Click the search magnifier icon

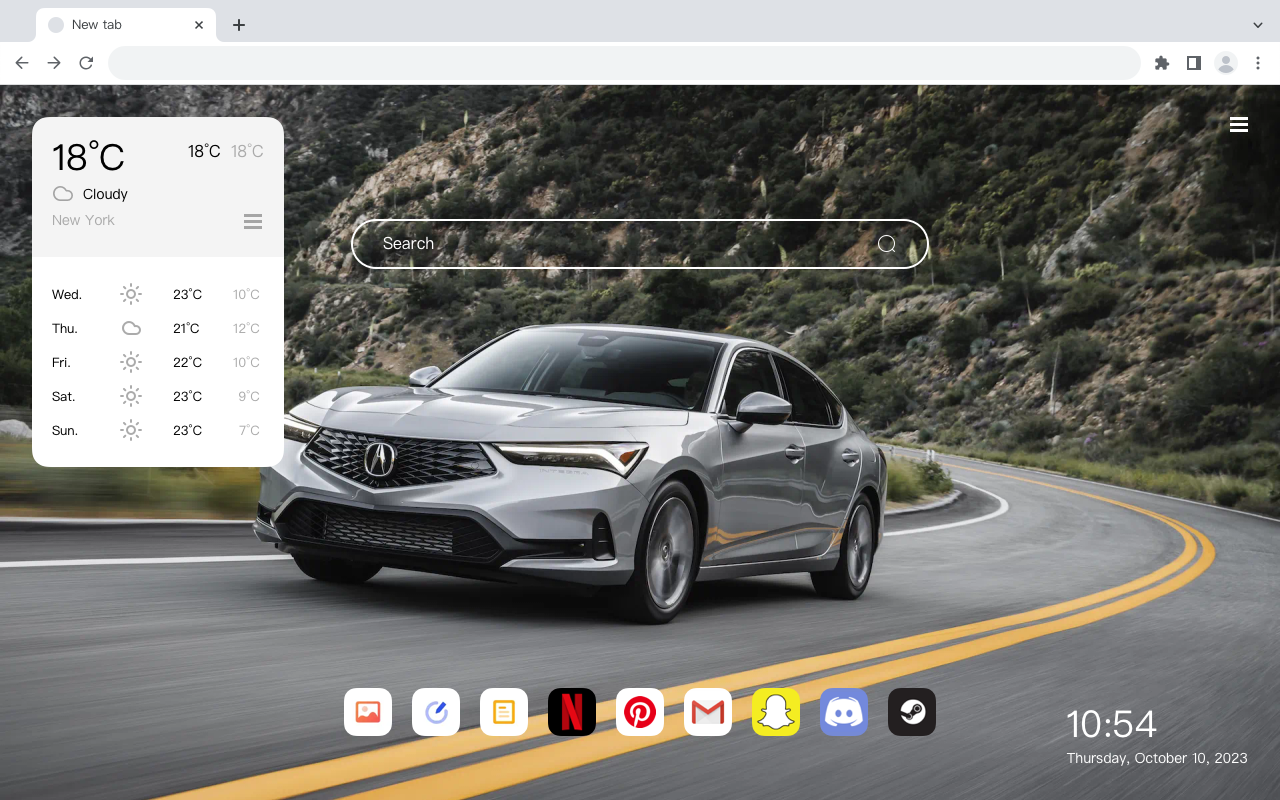click(x=887, y=244)
